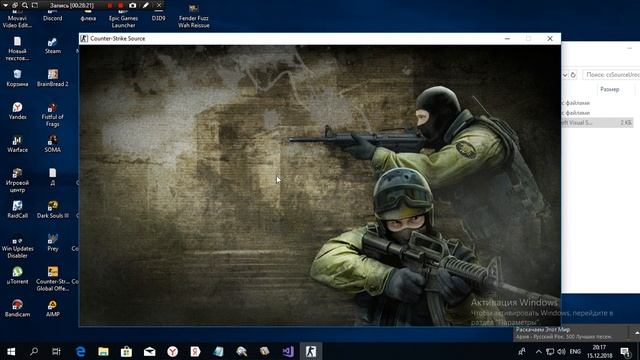This screenshot has height=360, width=640.
Task: Click the first red pause button on recorder
Action: click(x=110, y=5)
